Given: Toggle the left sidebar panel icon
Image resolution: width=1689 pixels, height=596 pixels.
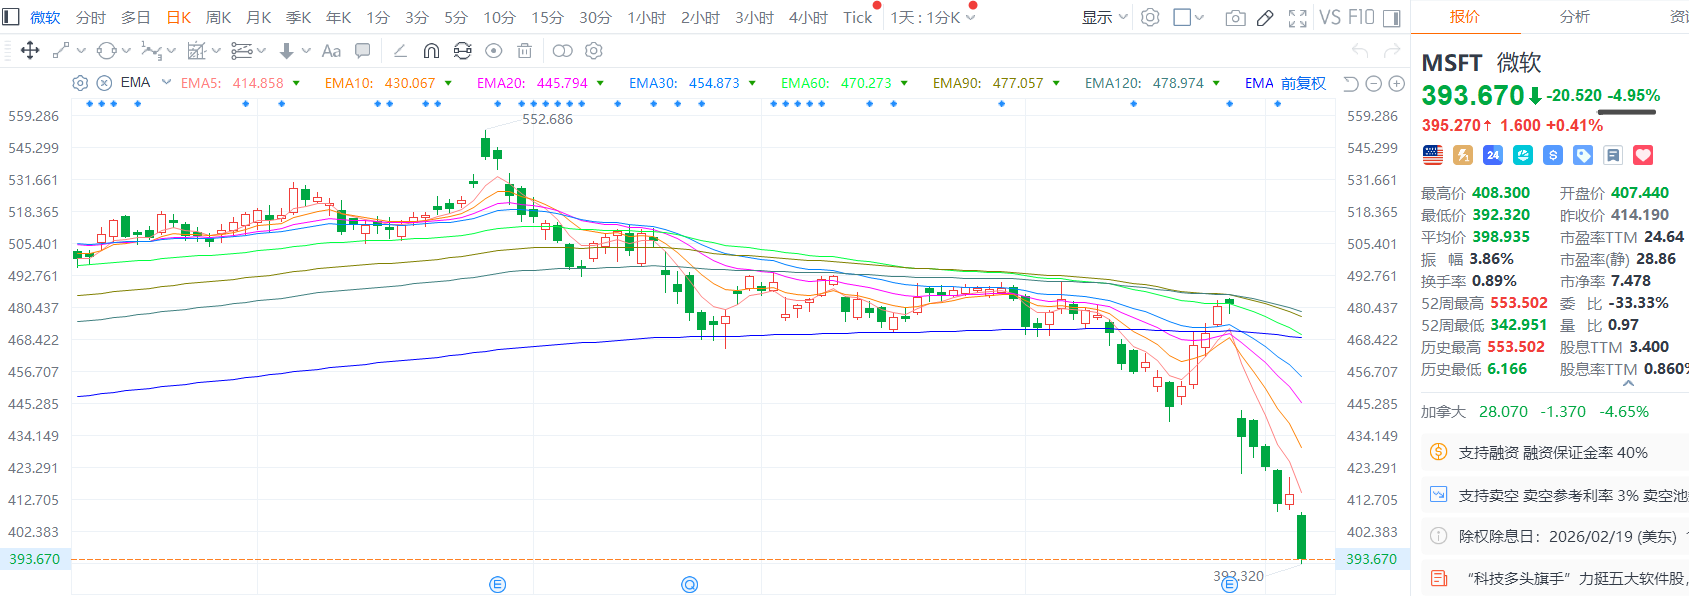Looking at the screenshot, I should 11,16.
